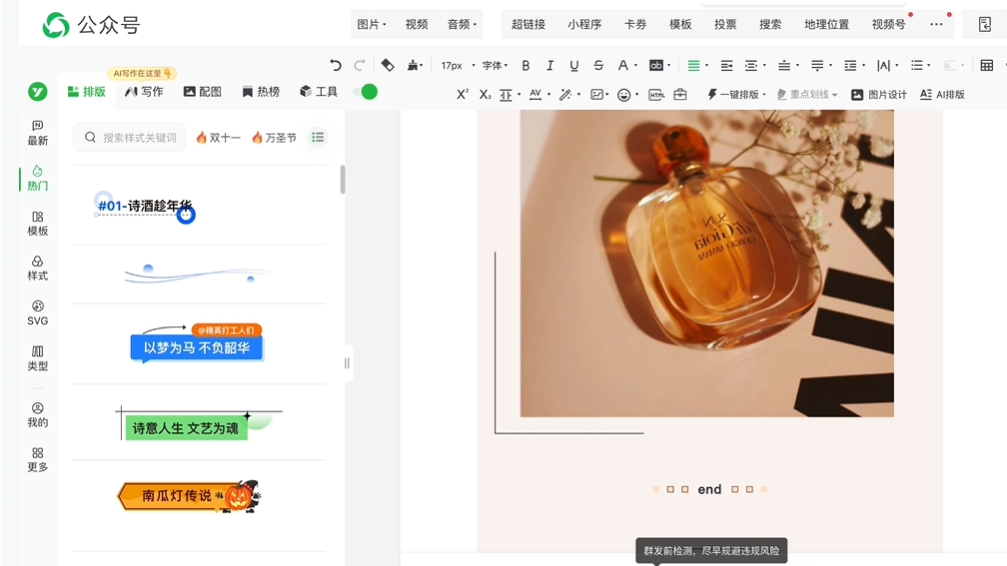Insert a table using table icon
This screenshot has width=1007, height=566.
pyautogui.click(x=986, y=66)
